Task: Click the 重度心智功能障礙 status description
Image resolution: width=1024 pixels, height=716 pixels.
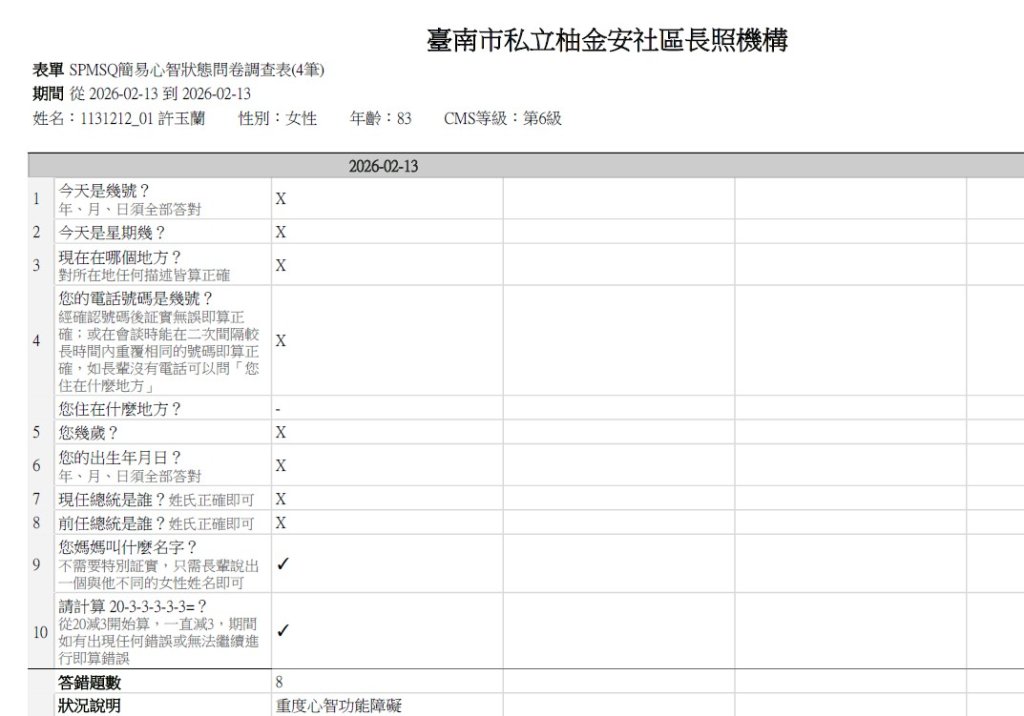Action: (338, 706)
